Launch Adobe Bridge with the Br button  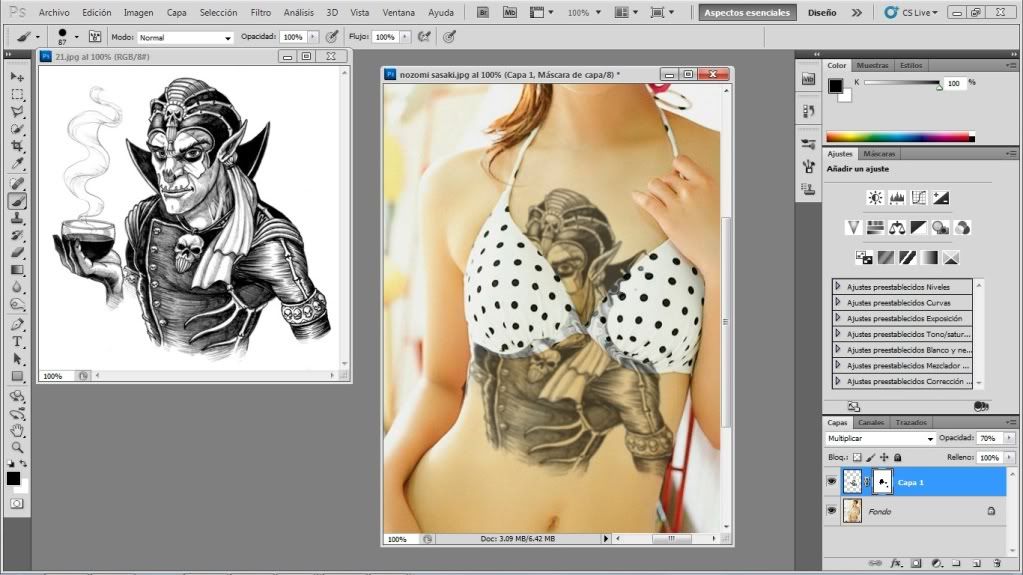483,12
